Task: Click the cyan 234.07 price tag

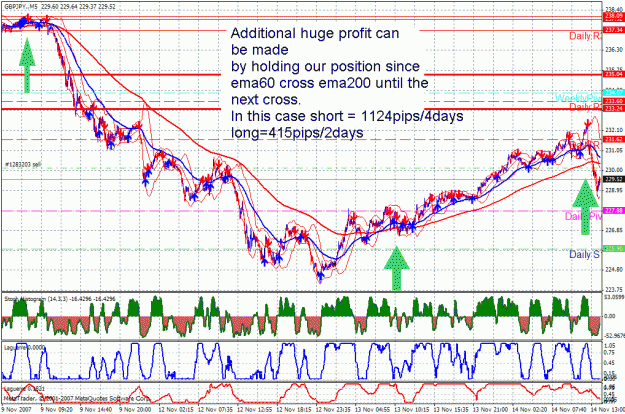Action: pos(614,92)
